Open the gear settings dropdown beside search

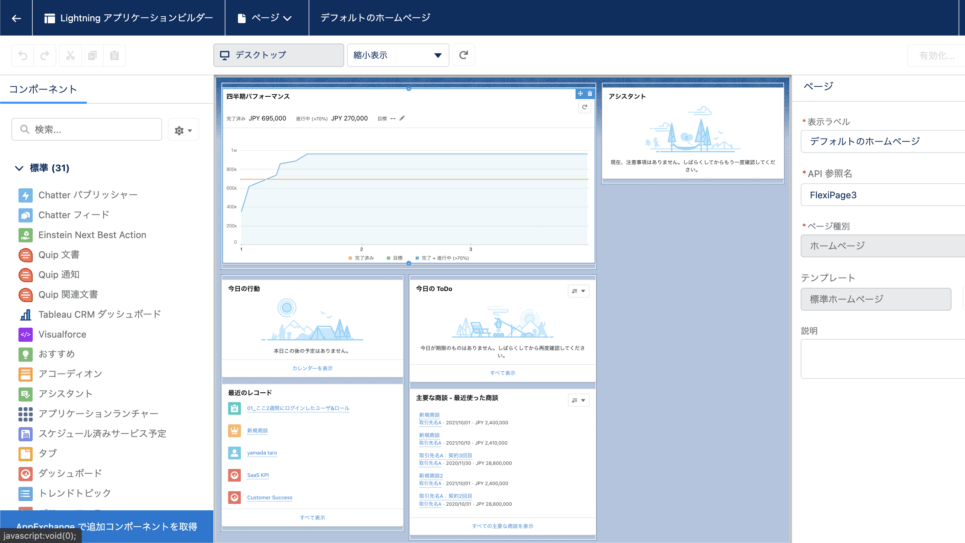(184, 130)
